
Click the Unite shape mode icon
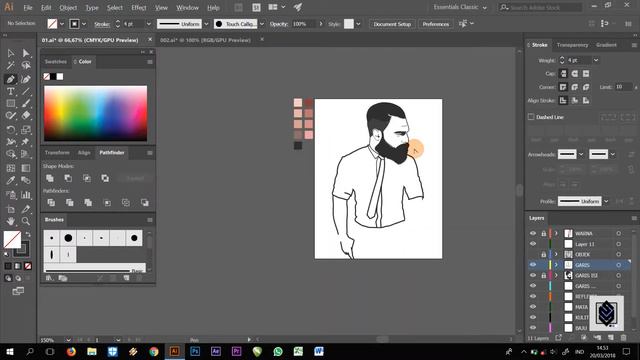coord(50,178)
